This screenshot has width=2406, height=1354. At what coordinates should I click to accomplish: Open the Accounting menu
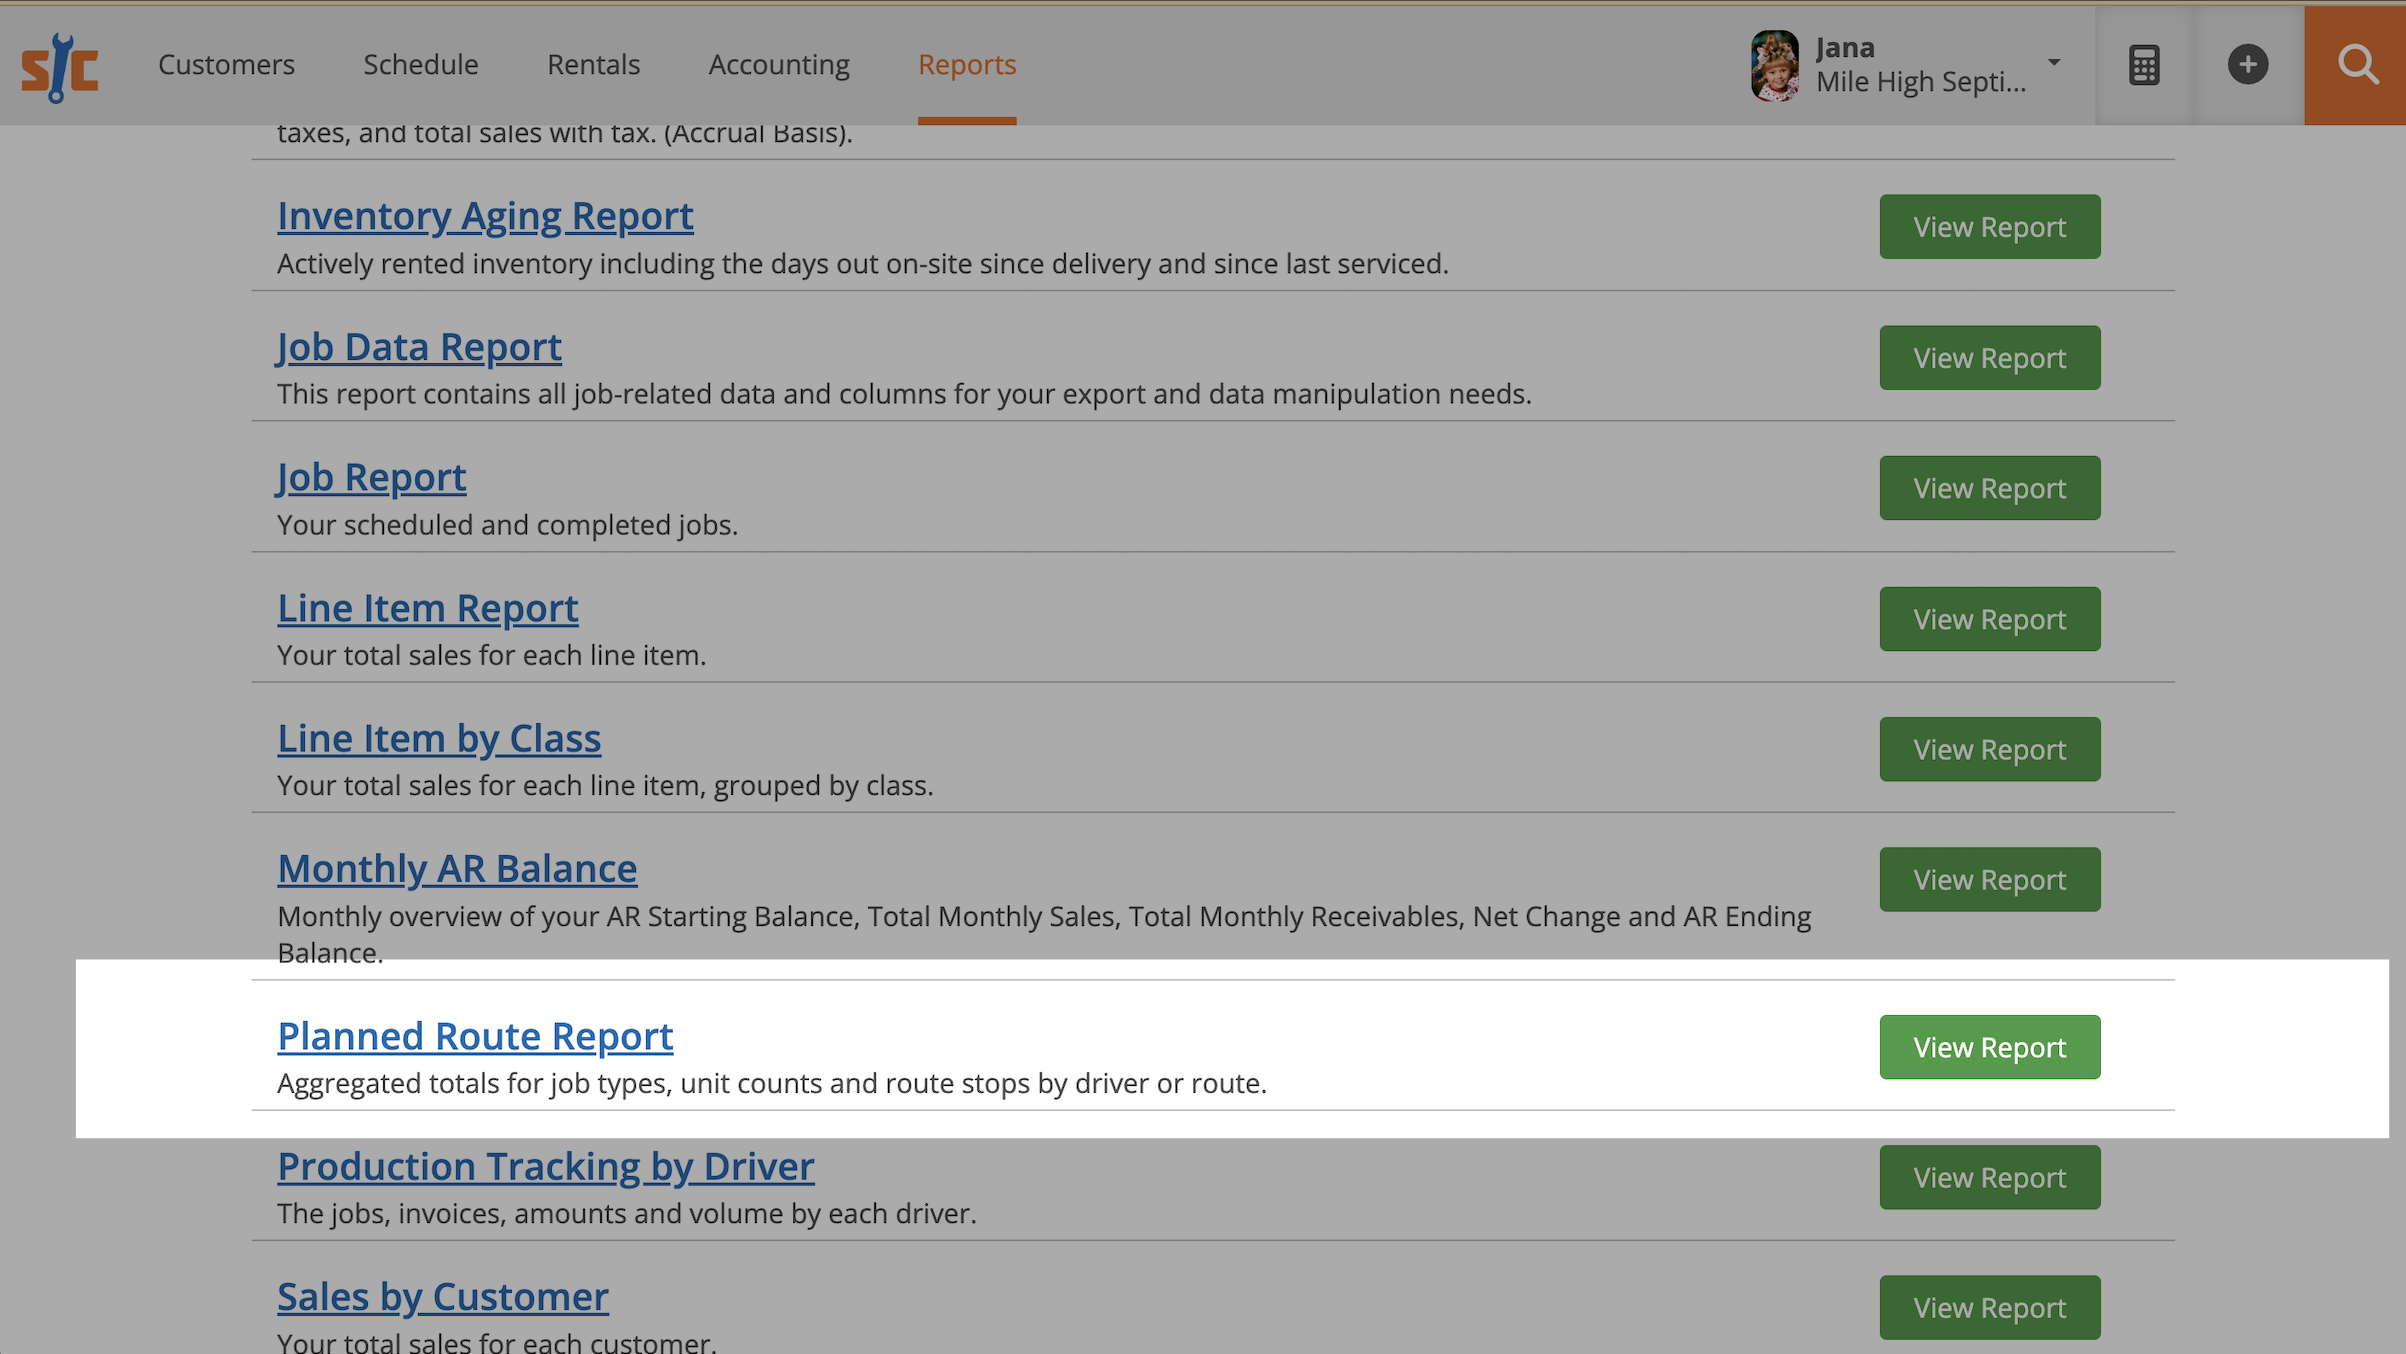[x=779, y=64]
